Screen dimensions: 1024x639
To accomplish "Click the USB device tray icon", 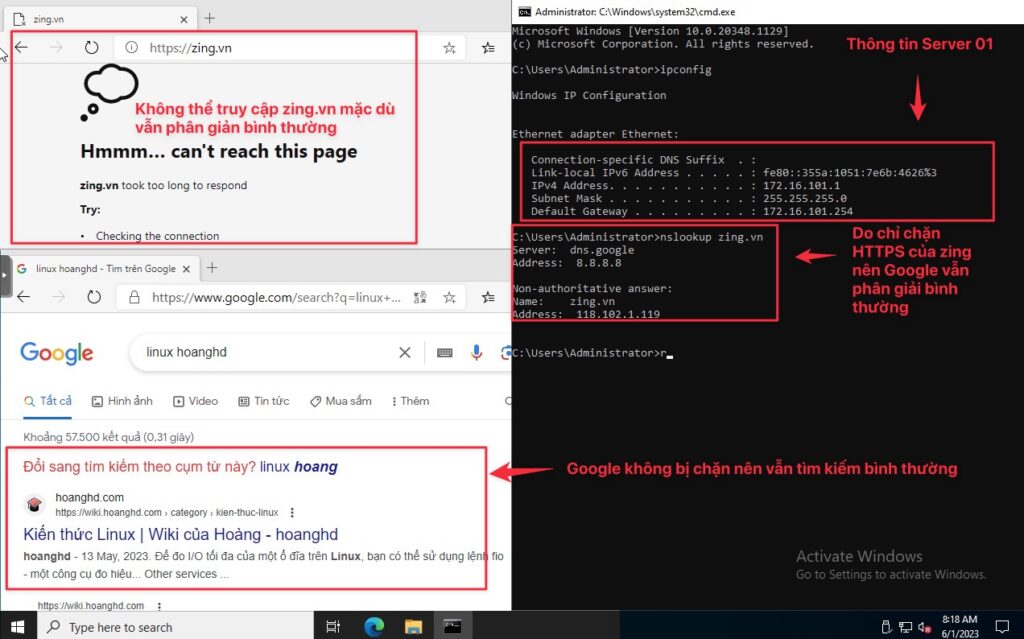I will [x=886, y=627].
